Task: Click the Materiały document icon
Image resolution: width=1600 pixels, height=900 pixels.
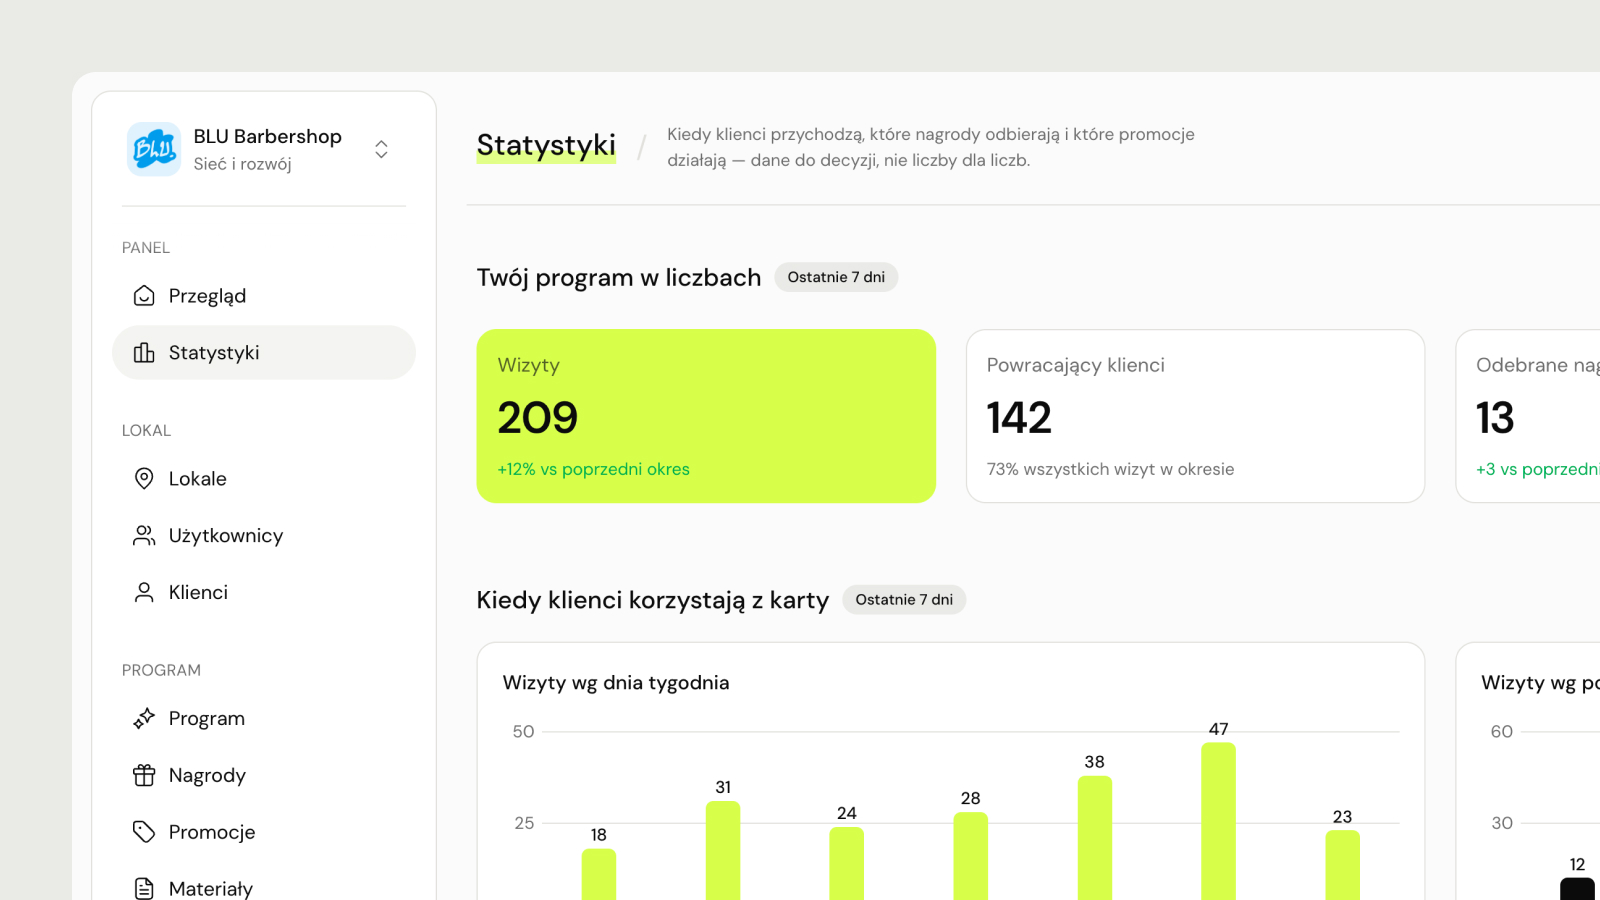Action: coord(144,888)
